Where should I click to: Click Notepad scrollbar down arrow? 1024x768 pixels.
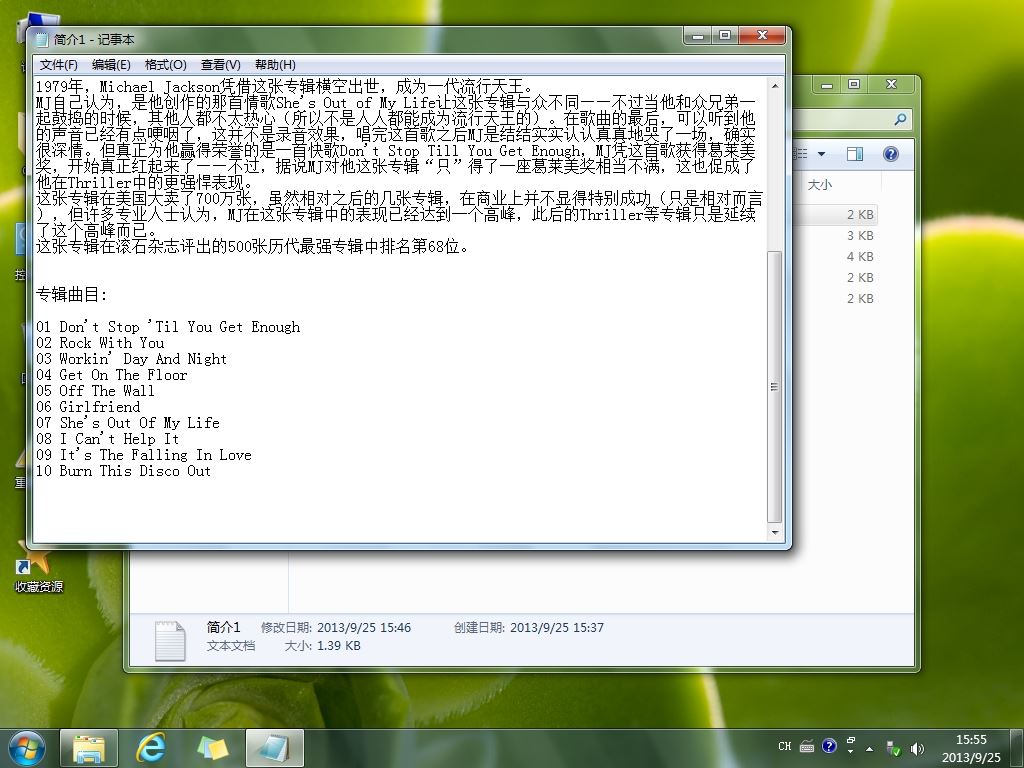pyautogui.click(x=775, y=533)
